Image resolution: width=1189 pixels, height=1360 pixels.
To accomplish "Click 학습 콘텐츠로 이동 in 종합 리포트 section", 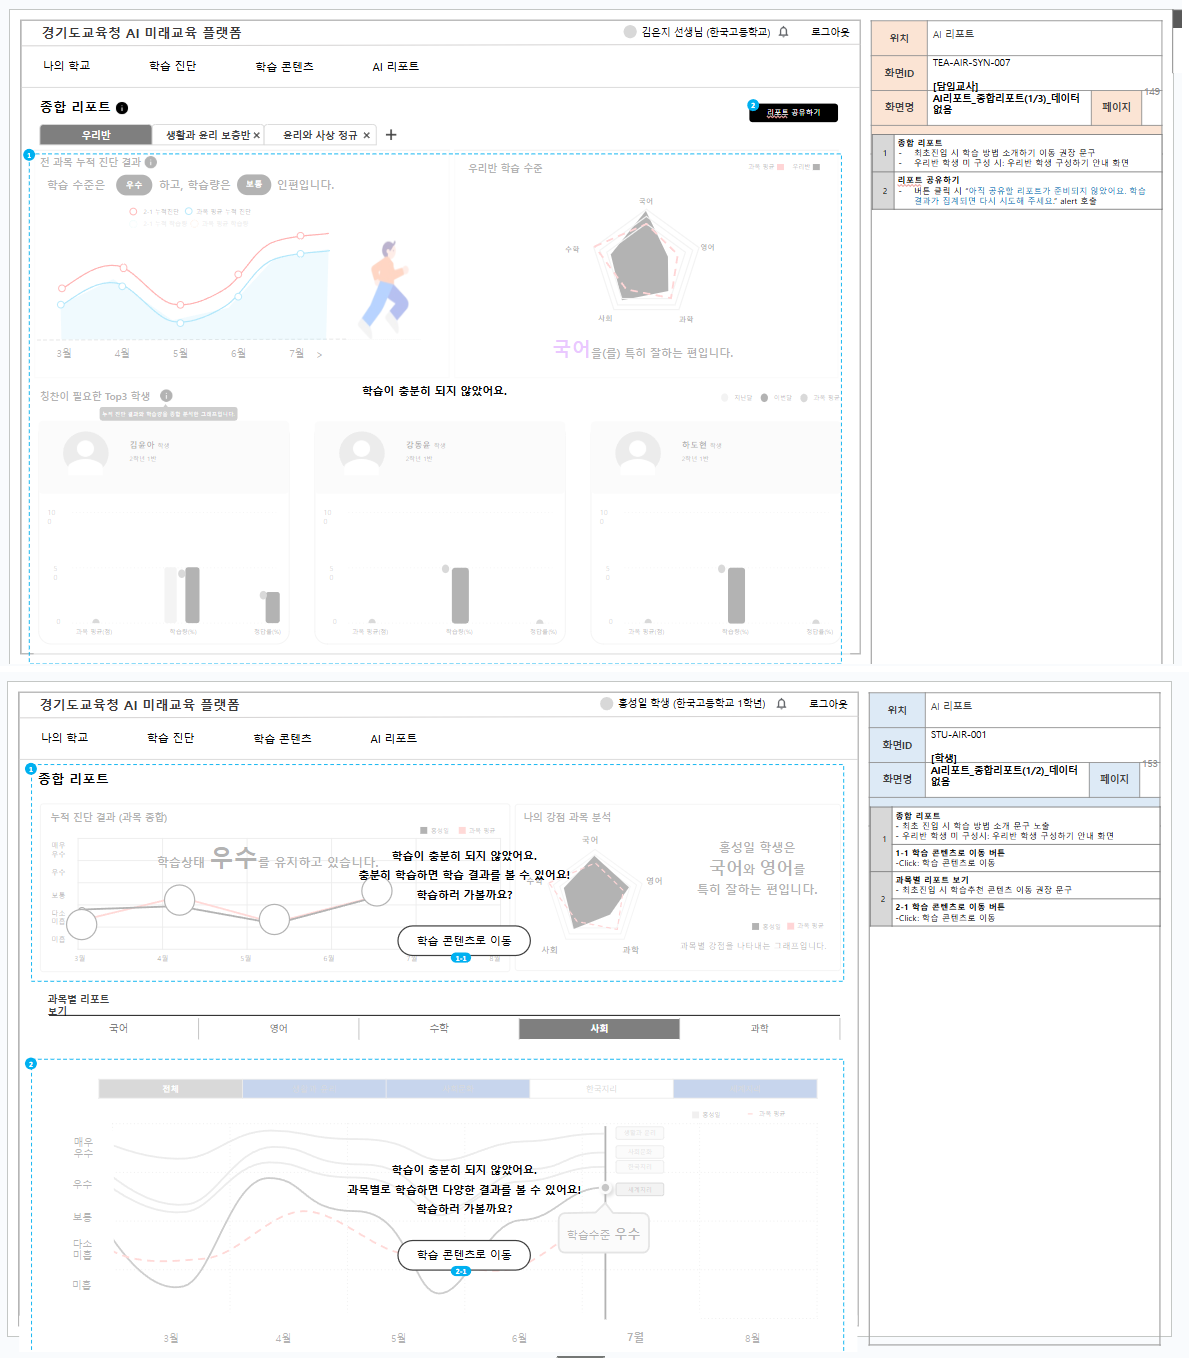I will [464, 940].
